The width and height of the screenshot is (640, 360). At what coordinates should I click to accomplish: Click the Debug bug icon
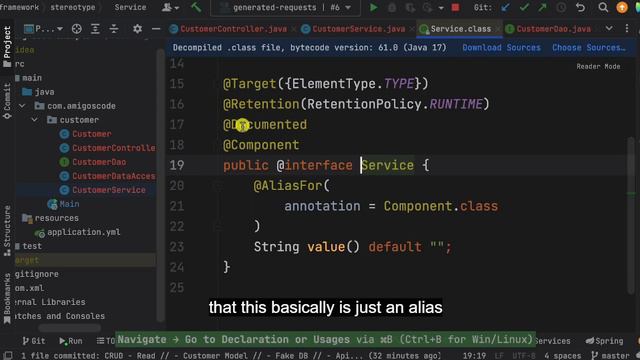(x=391, y=7)
